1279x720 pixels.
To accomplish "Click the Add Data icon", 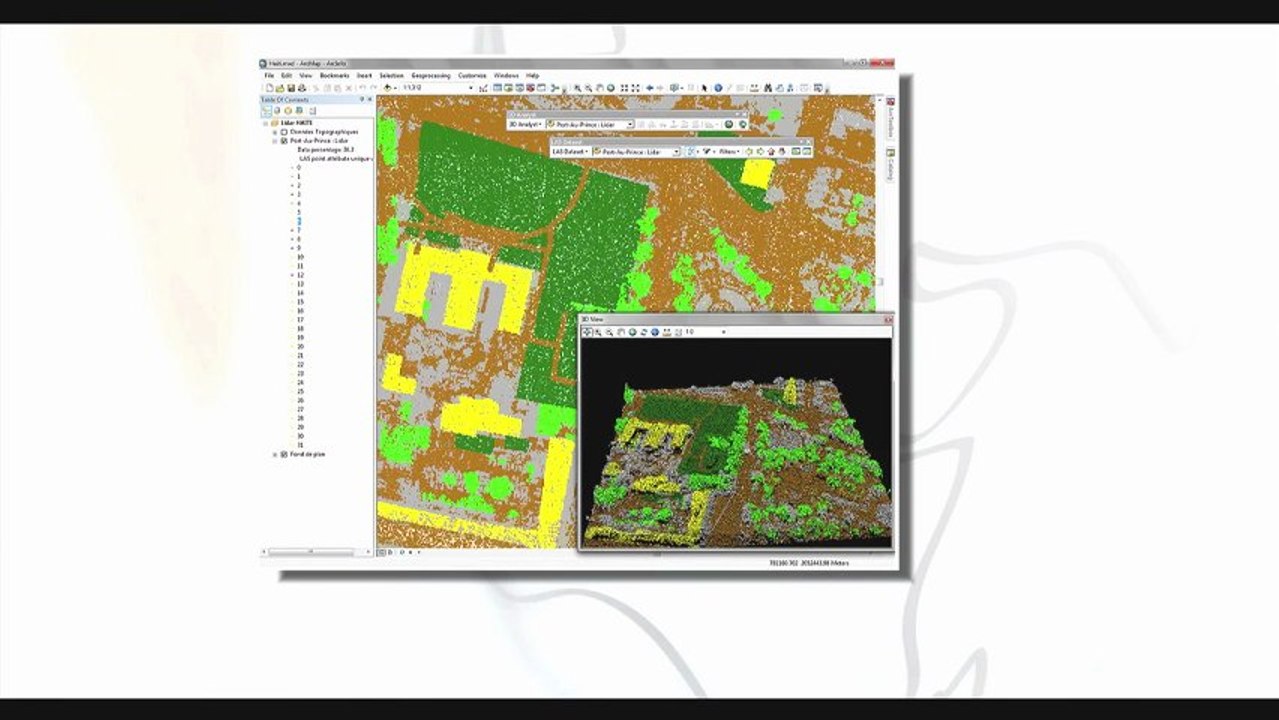I will [x=387, y=88].
